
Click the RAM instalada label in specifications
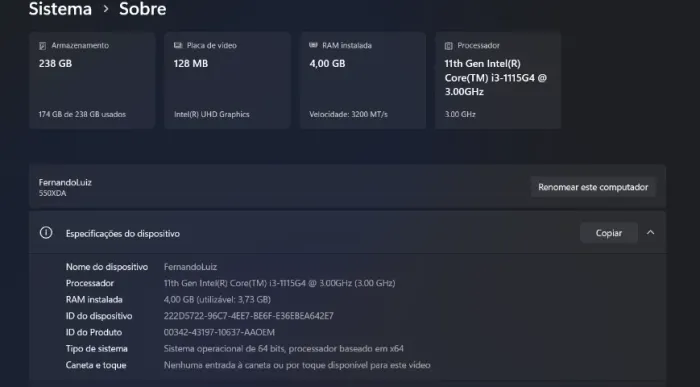[x=94, y=300]
